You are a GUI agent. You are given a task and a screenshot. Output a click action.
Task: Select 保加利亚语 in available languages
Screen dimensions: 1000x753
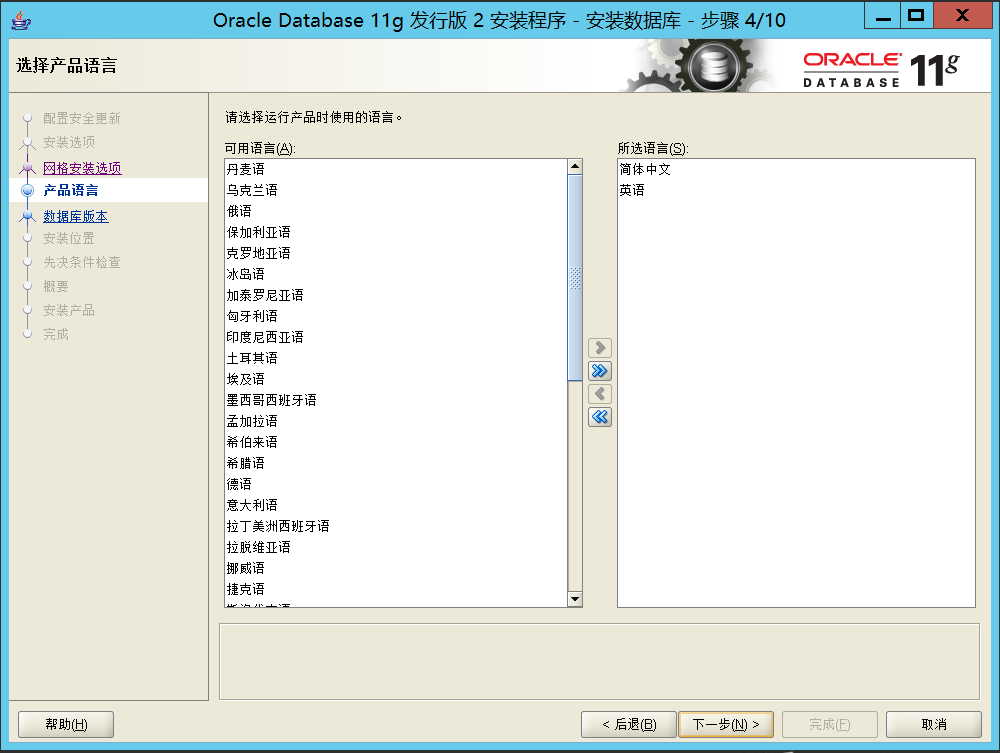[x=395, y=232]
